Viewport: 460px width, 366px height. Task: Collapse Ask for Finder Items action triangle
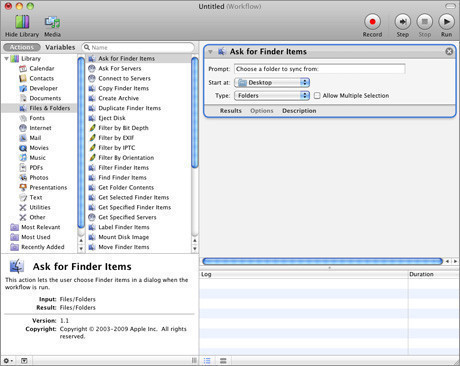[x=210, y=52]
